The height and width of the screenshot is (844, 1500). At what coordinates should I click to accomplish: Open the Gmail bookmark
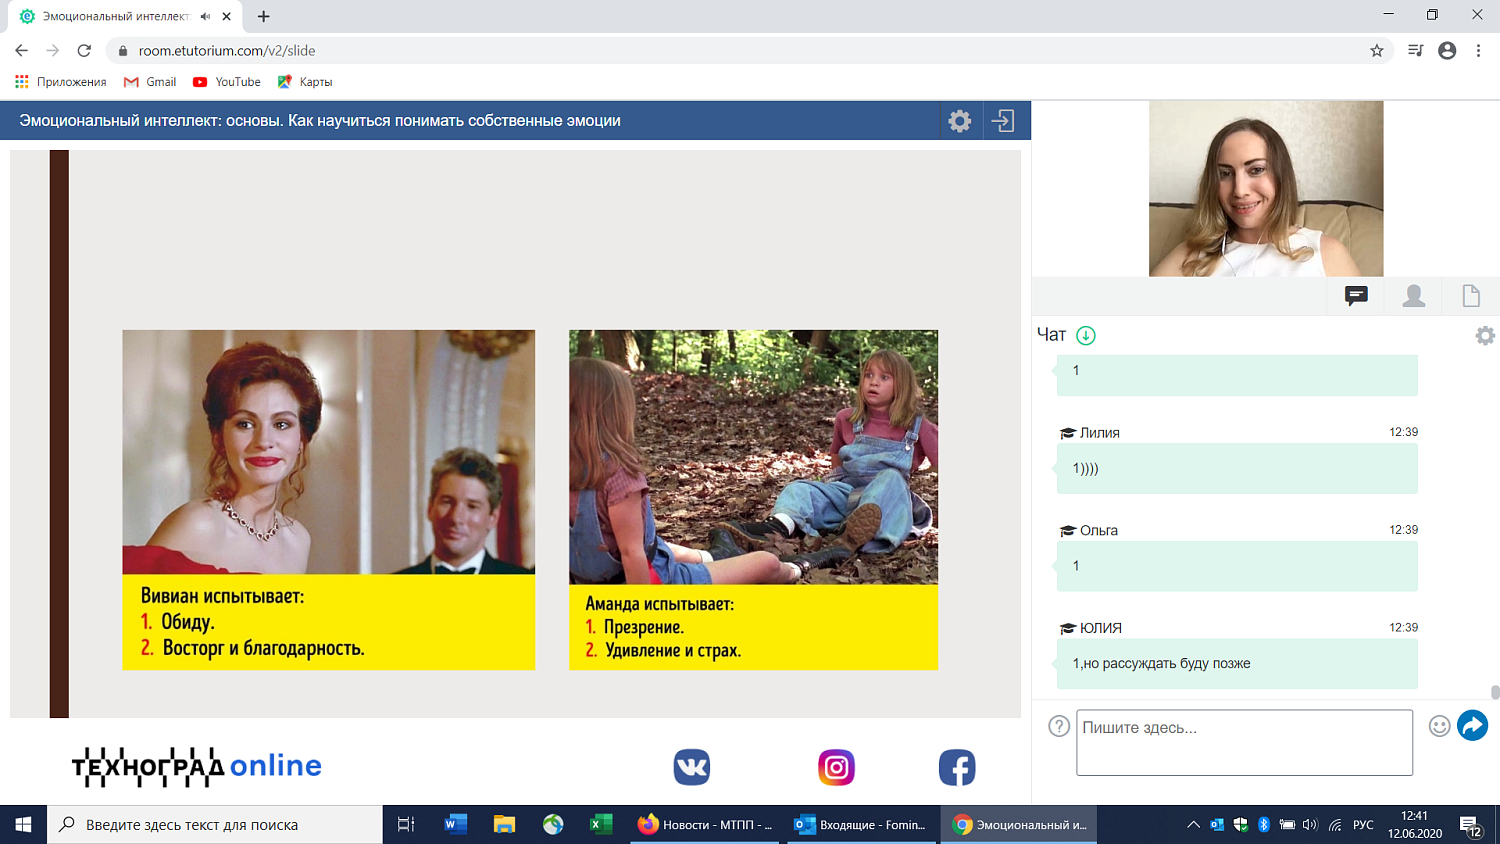[x=150, y=82]
